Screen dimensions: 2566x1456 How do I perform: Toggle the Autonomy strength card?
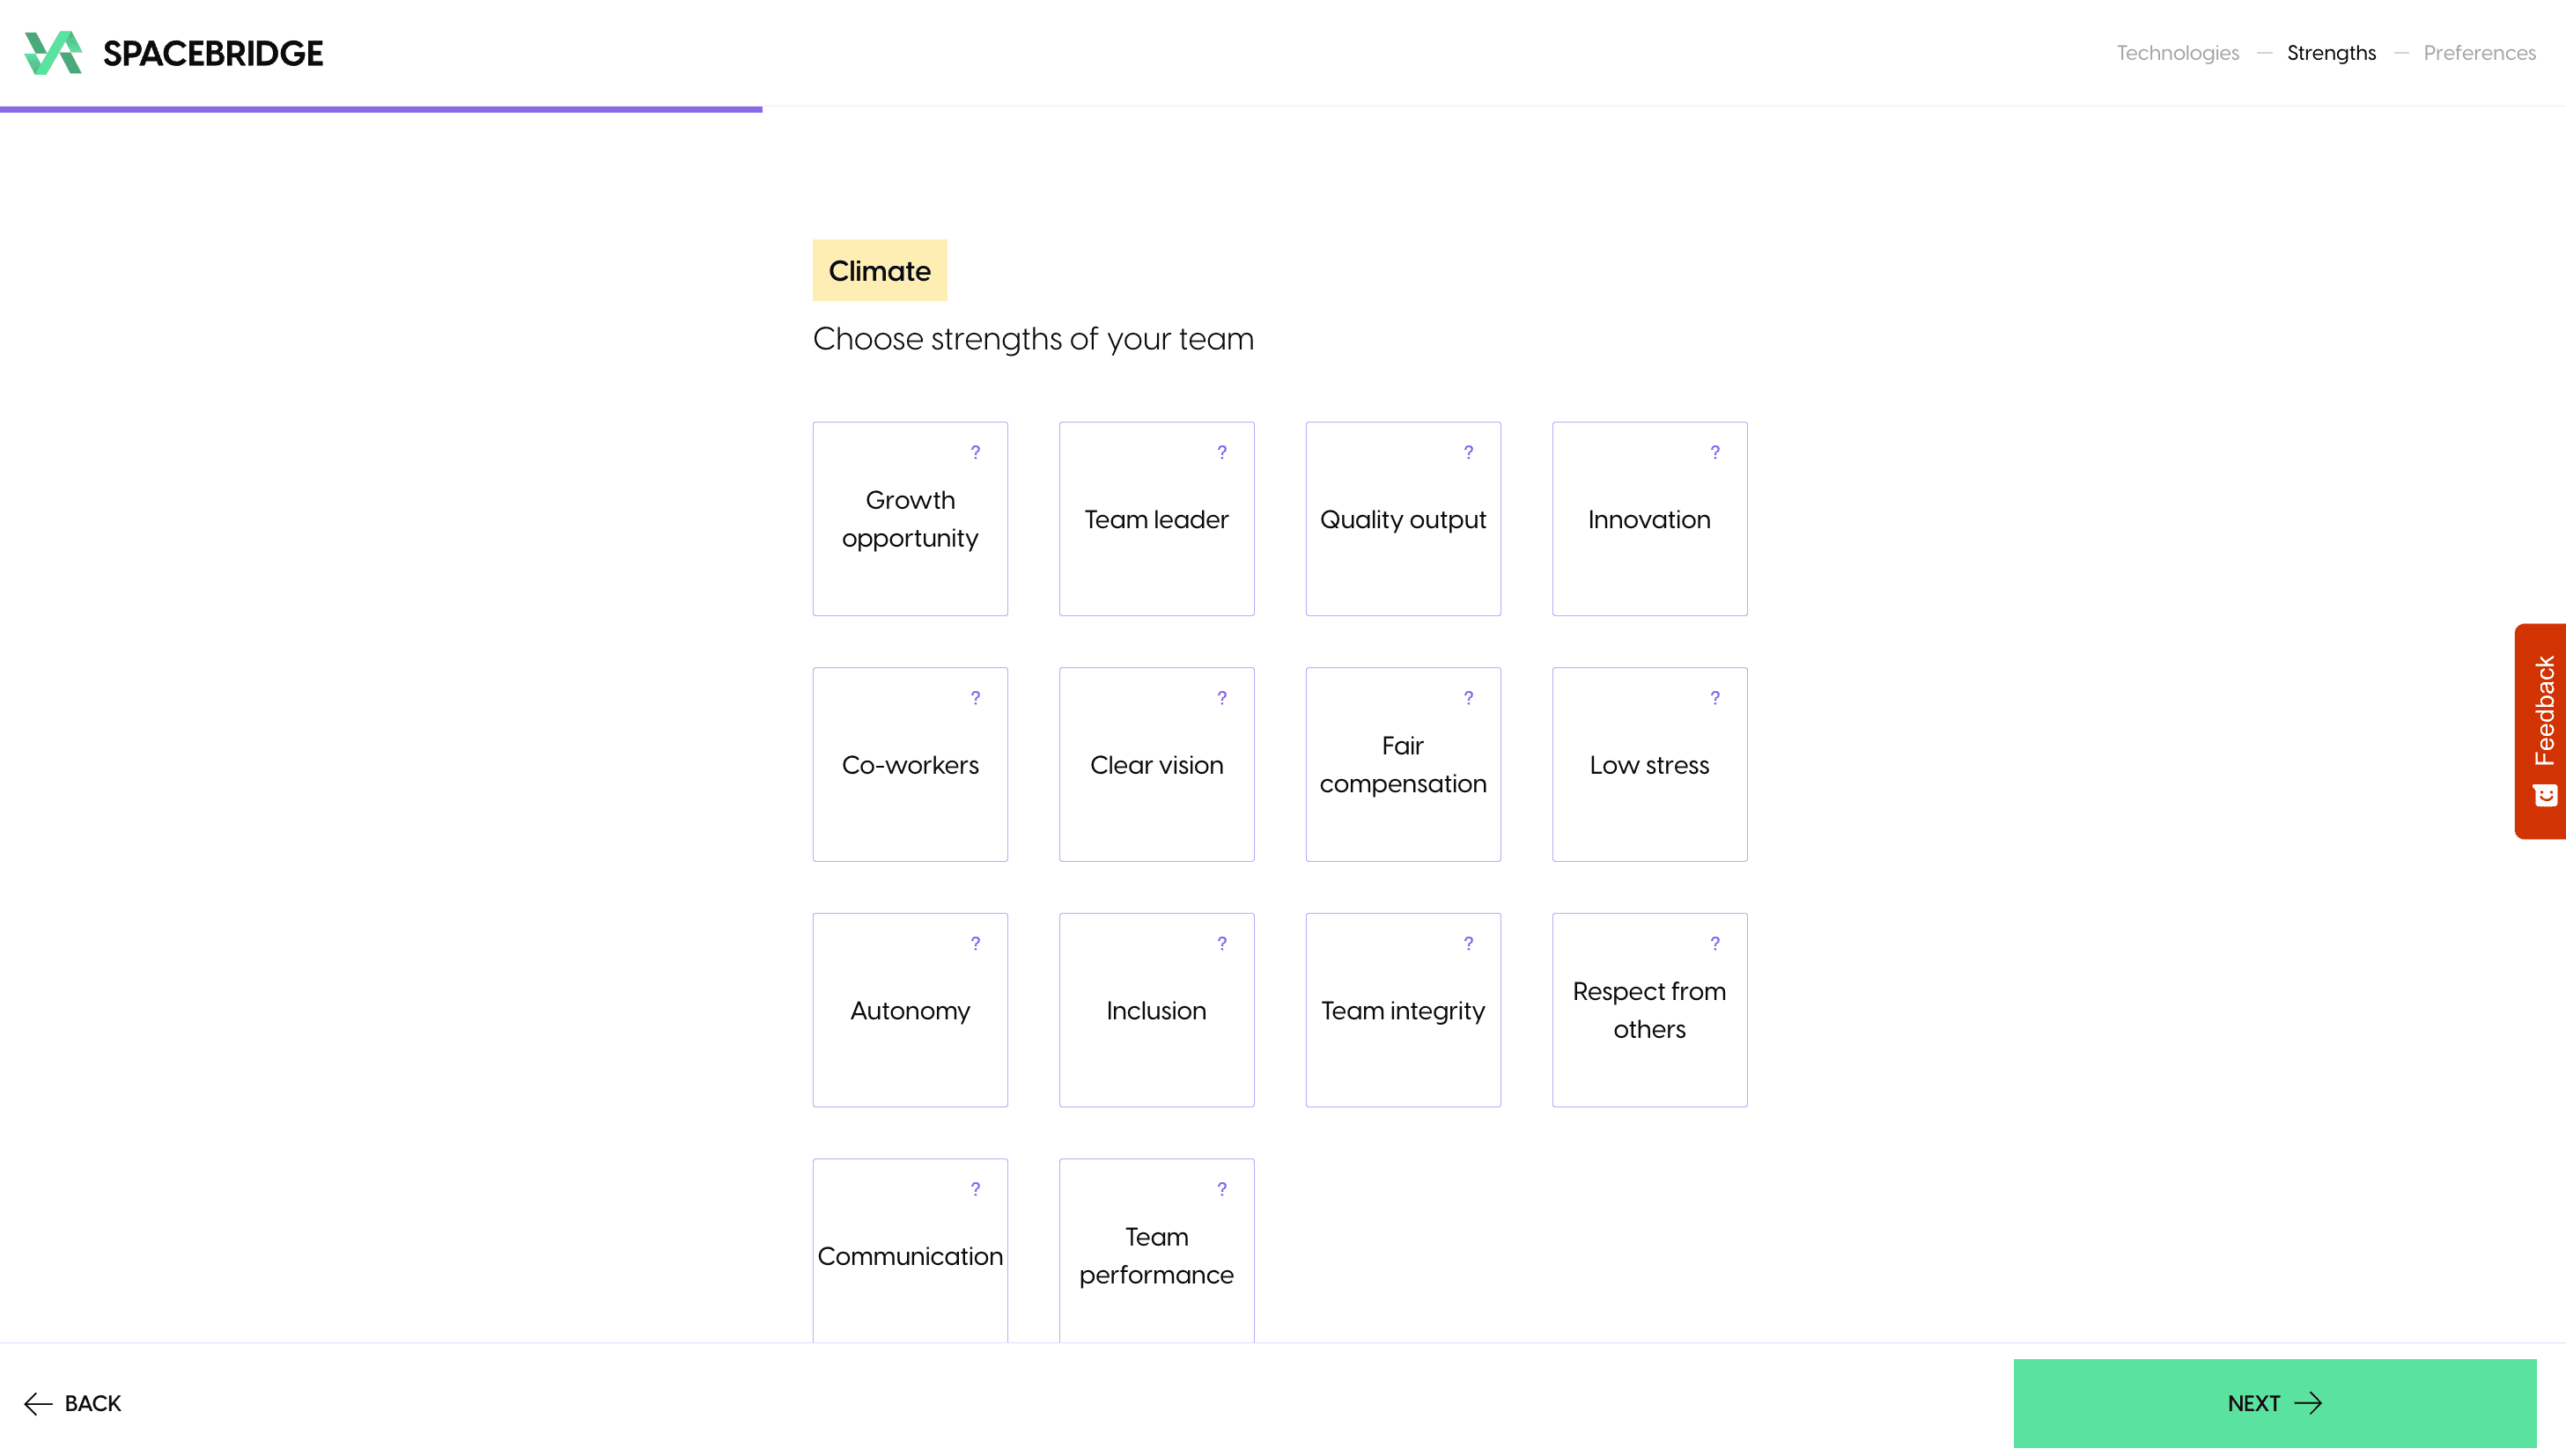tap(909, 1010)
